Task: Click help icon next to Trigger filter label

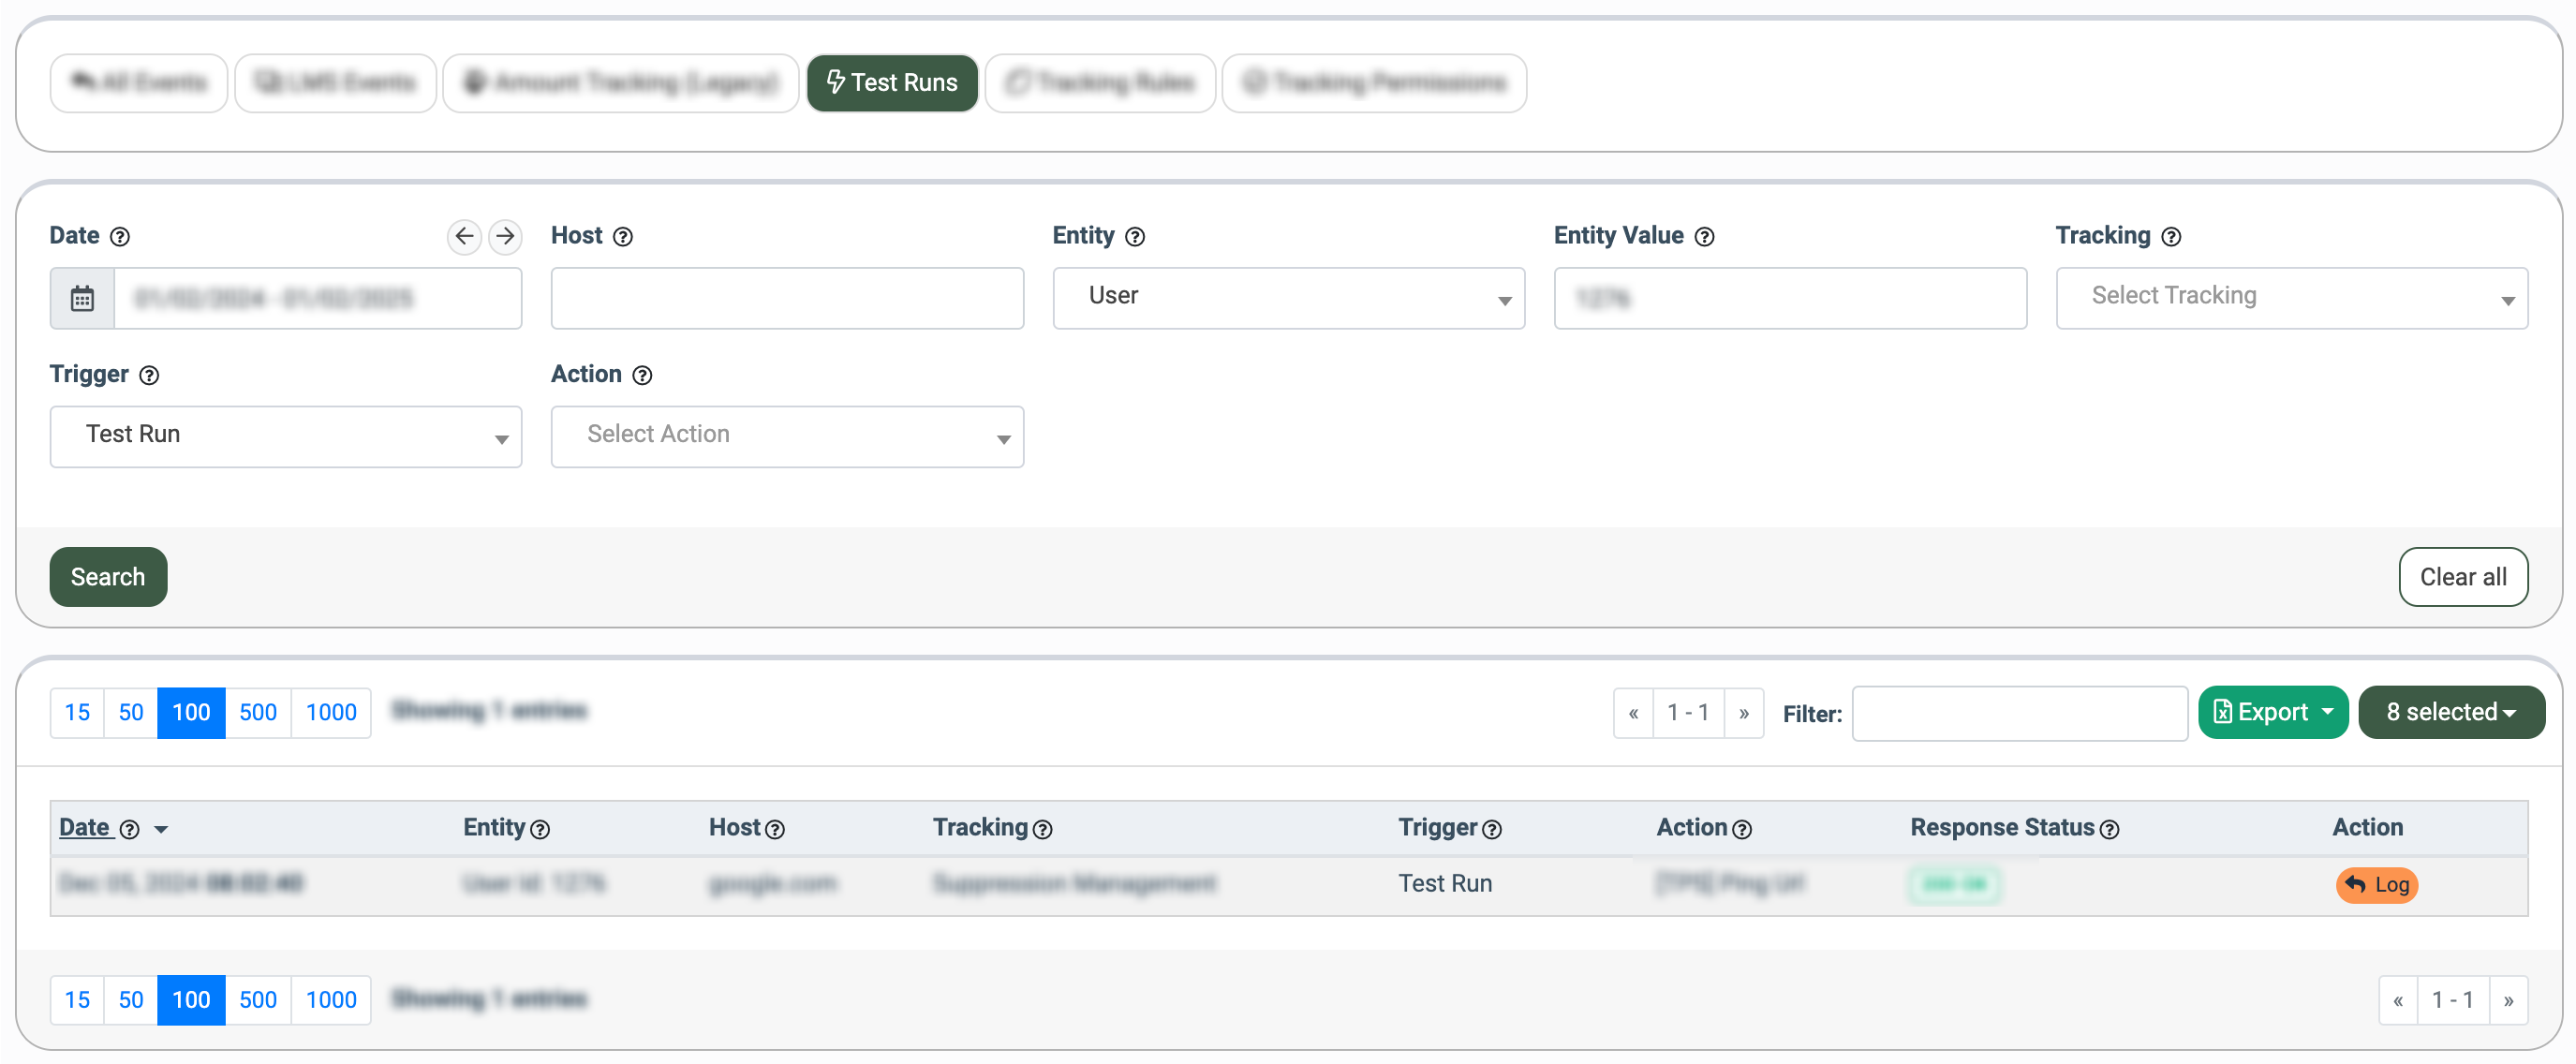Action: point(149,376)
